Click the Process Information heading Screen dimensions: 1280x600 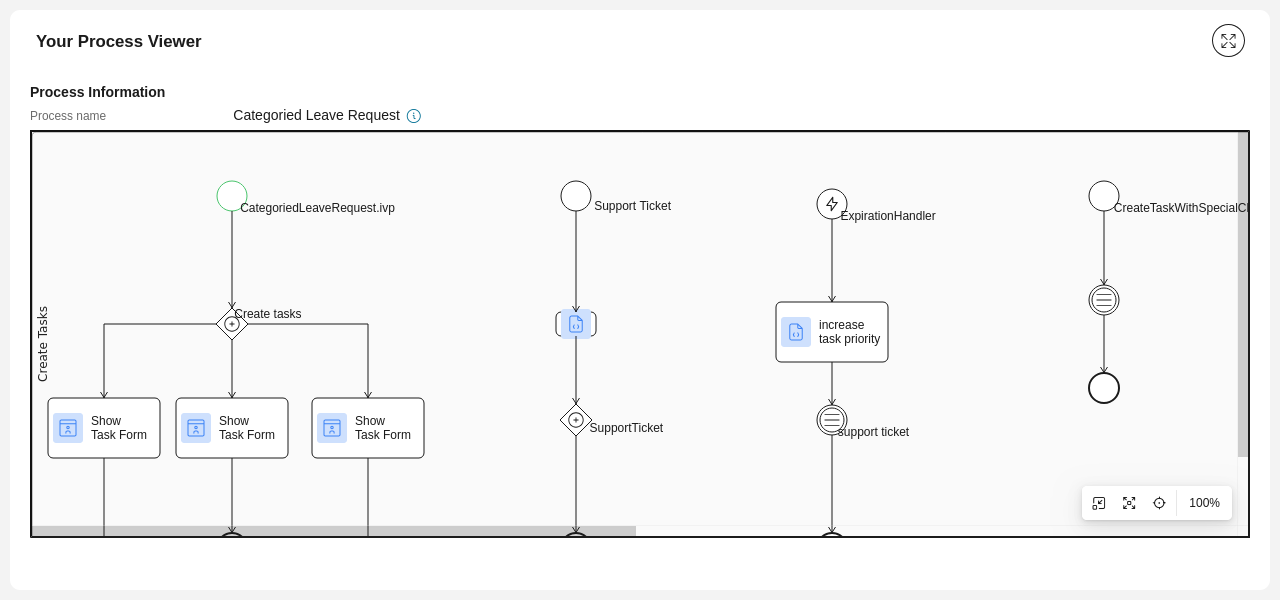(98, 92)
